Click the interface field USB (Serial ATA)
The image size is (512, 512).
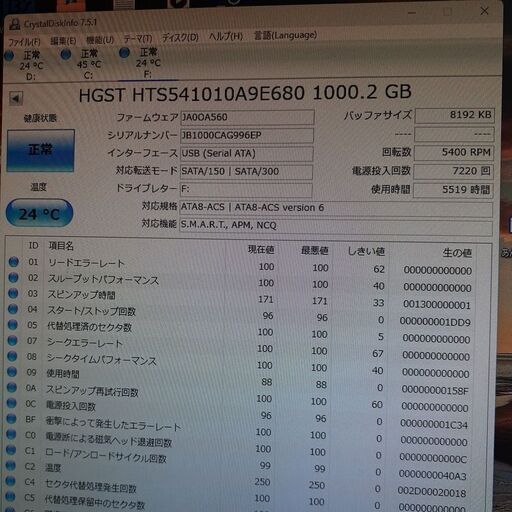(x=246, y=154)
